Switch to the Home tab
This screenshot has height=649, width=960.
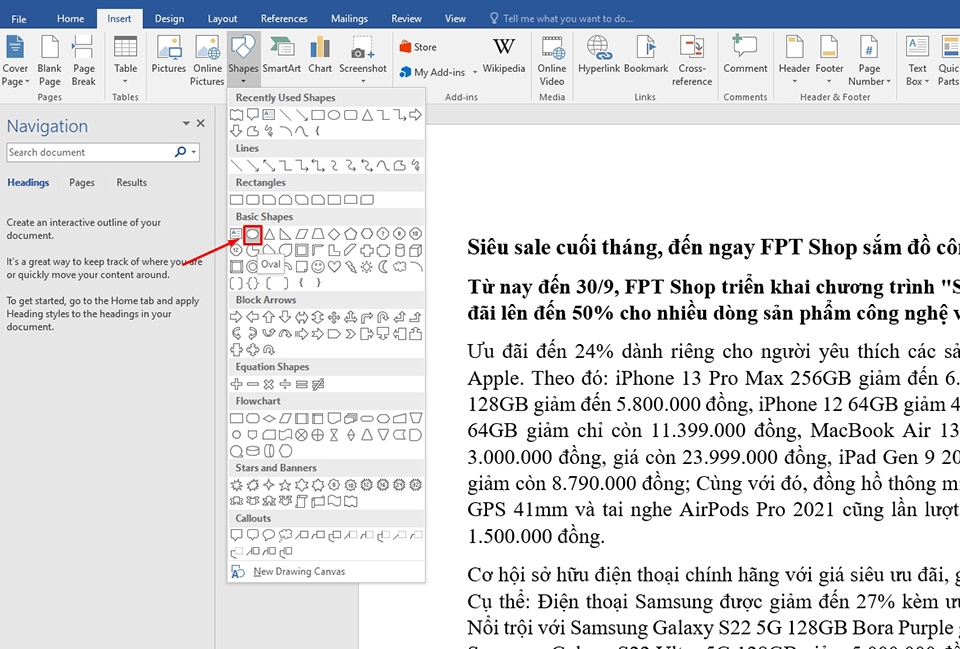tap(70, 18)
